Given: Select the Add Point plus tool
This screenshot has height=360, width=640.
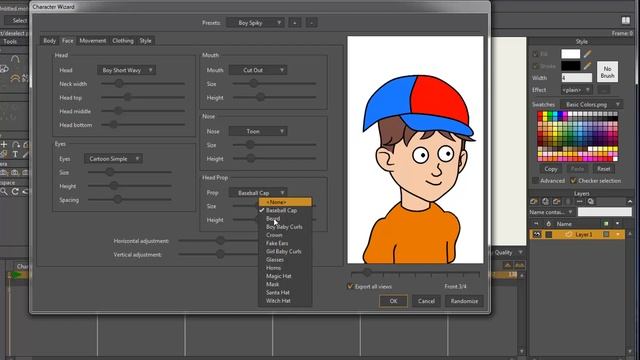Looking at the screenshot, I should [4, 144].
